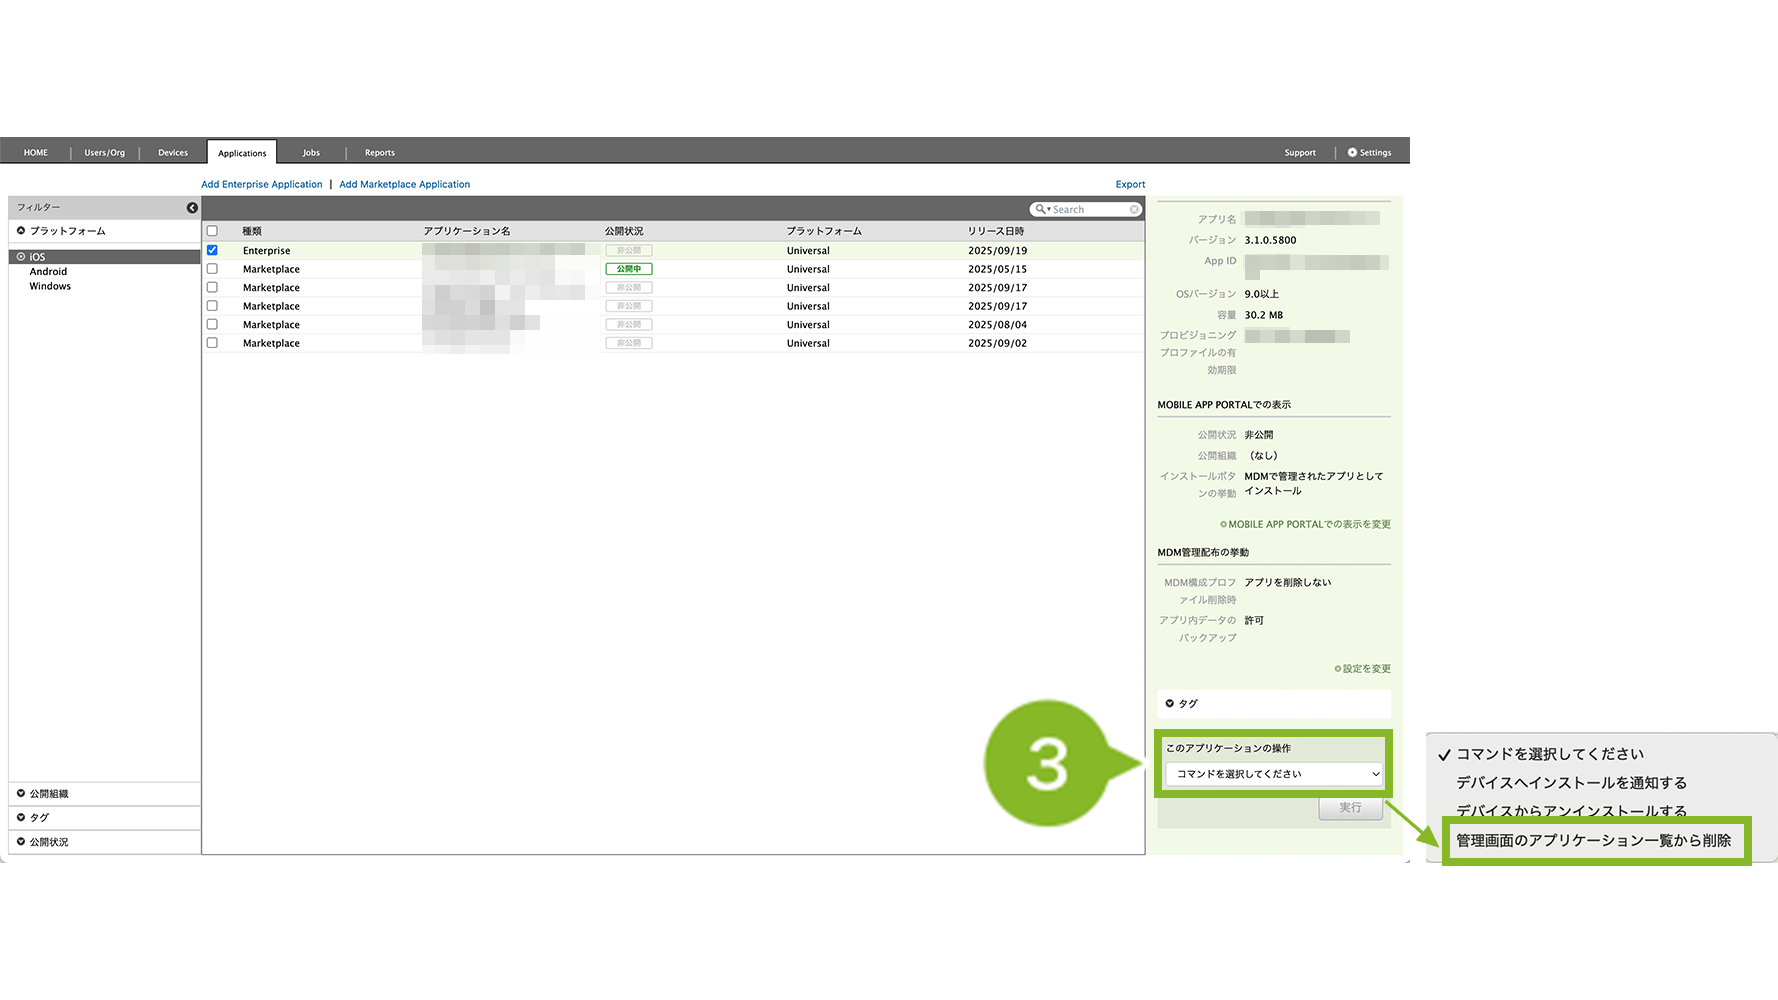Click the iOS platform radio icon
The image size is (1778, 1000).
tap(21, 257)
